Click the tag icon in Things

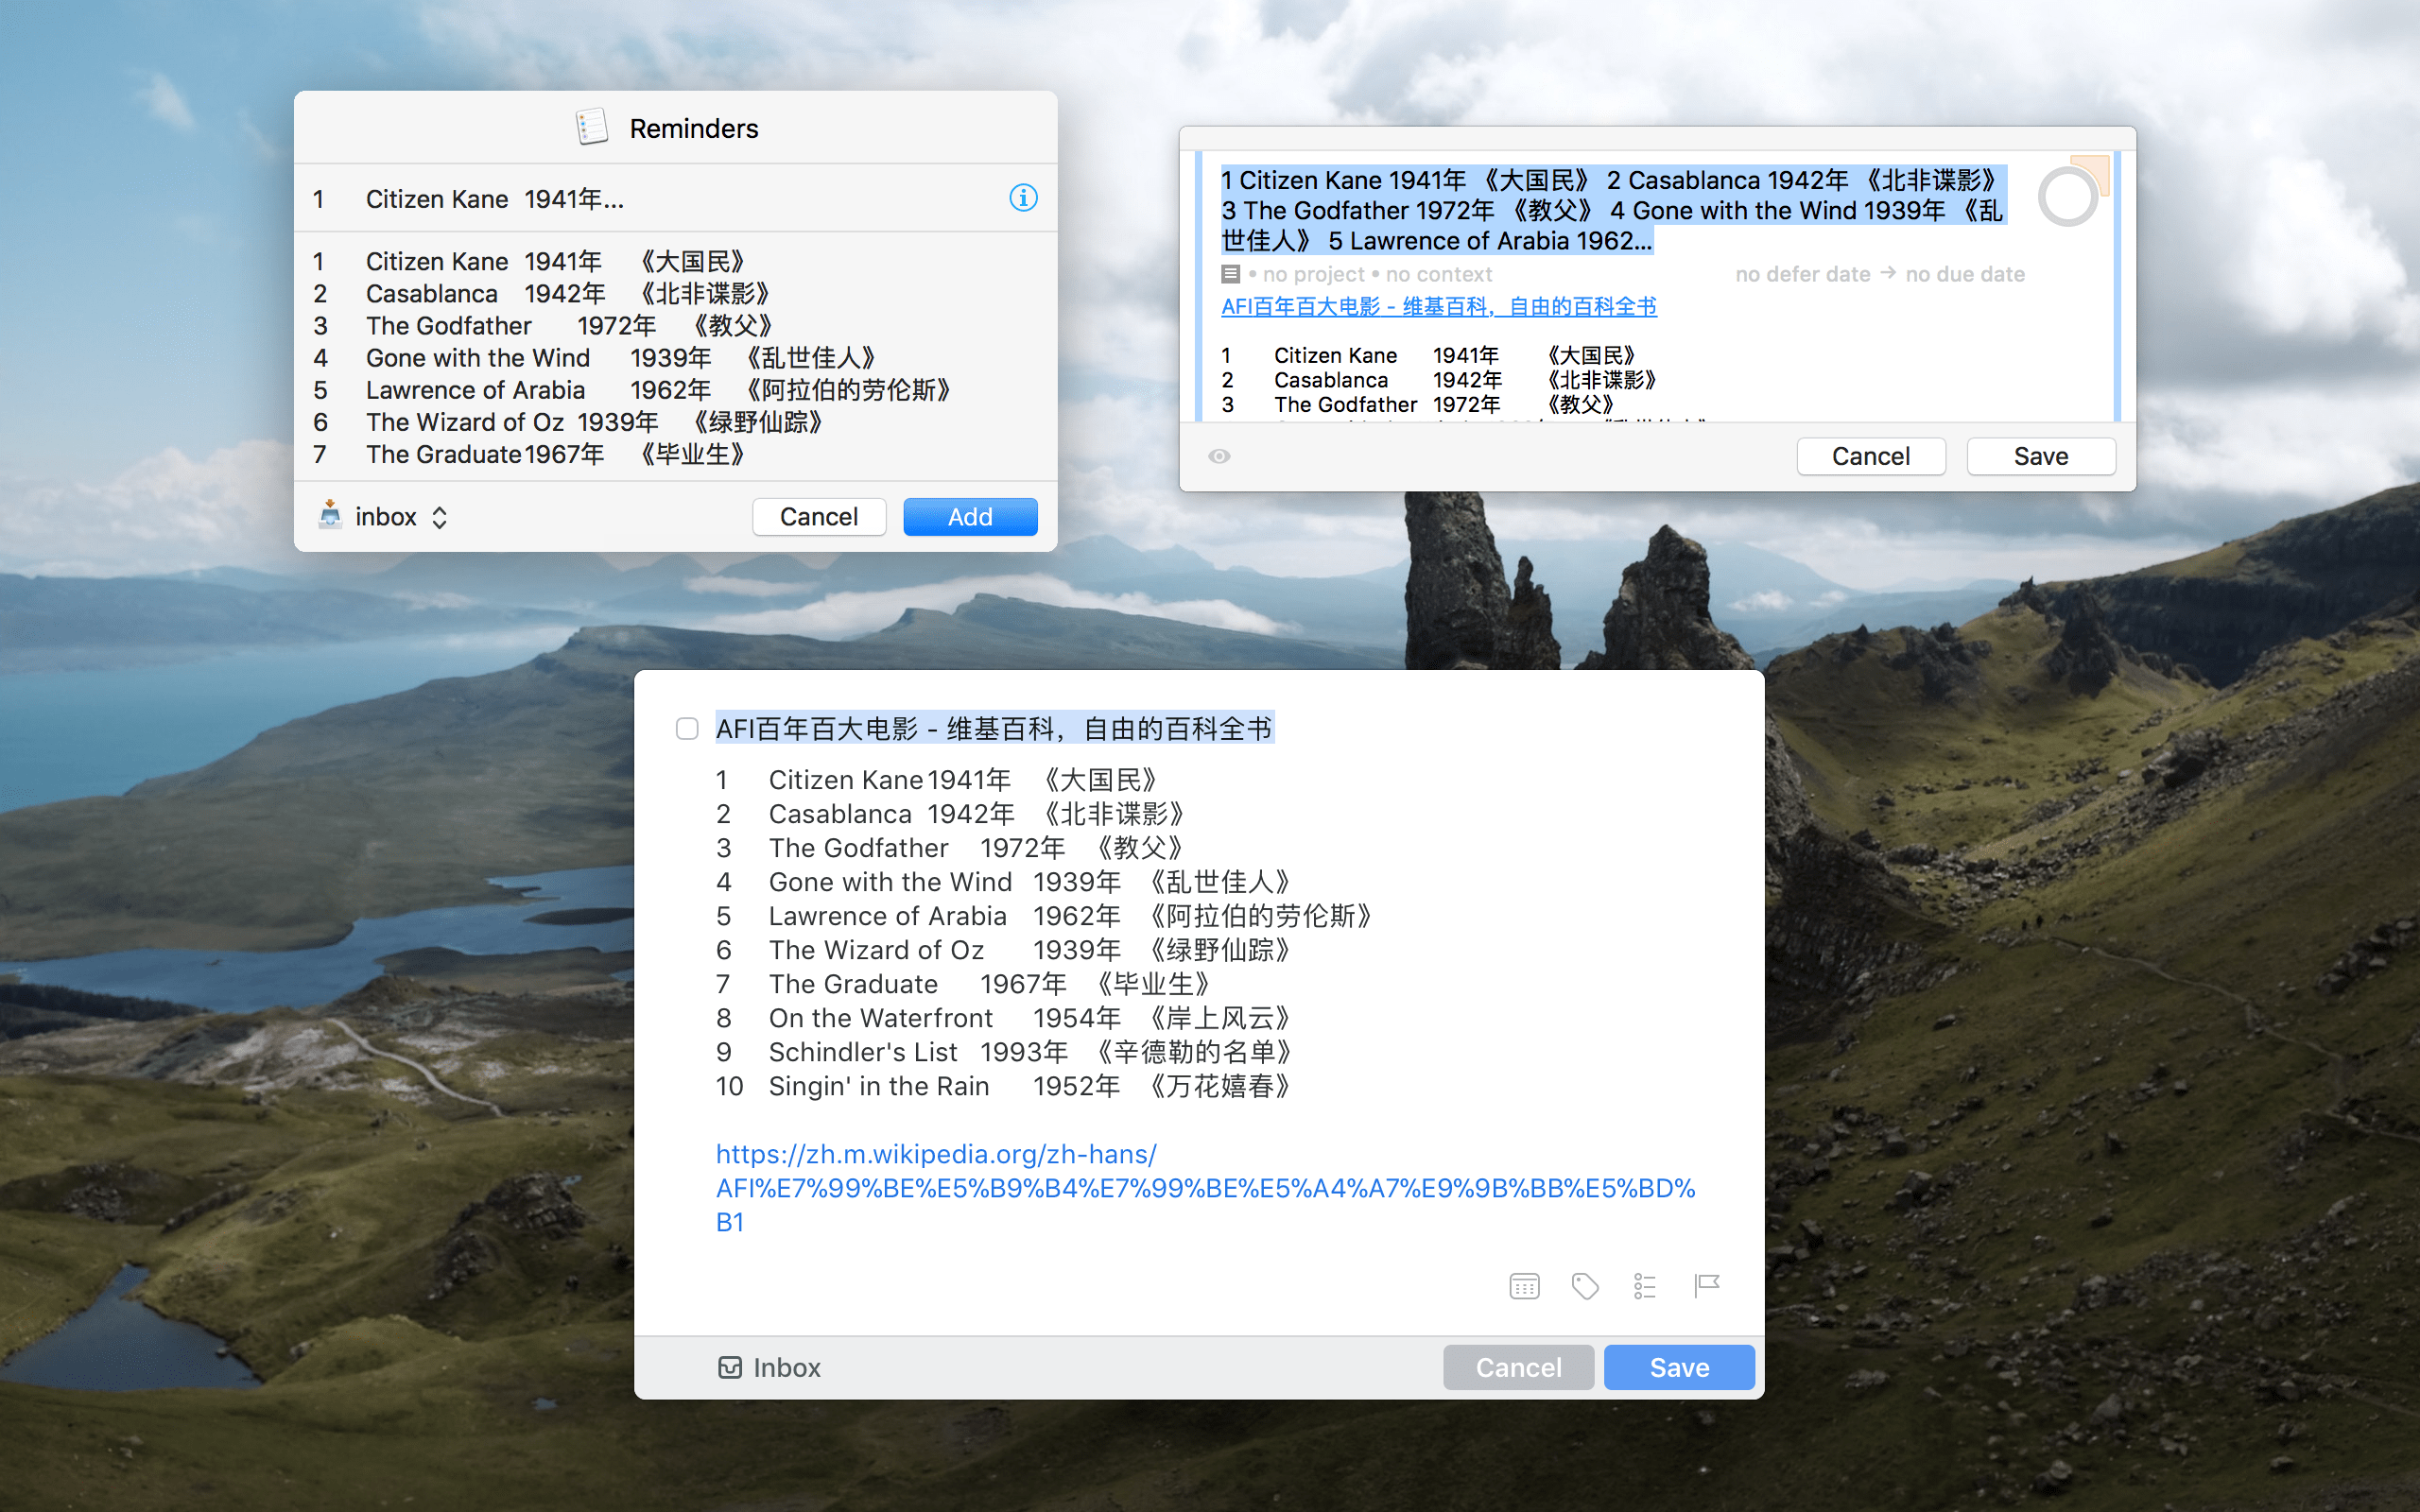[x=1585, y=1285]
